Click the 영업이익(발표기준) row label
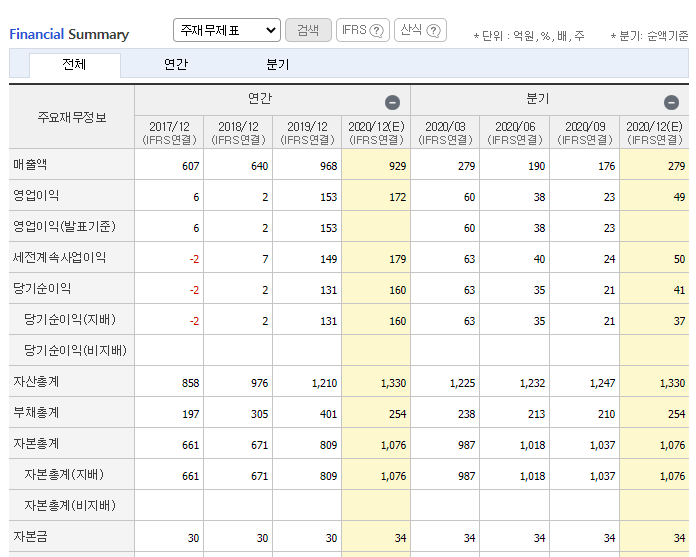Image resolution: width=696 pixels, height=557 pixels. (64, 227)
